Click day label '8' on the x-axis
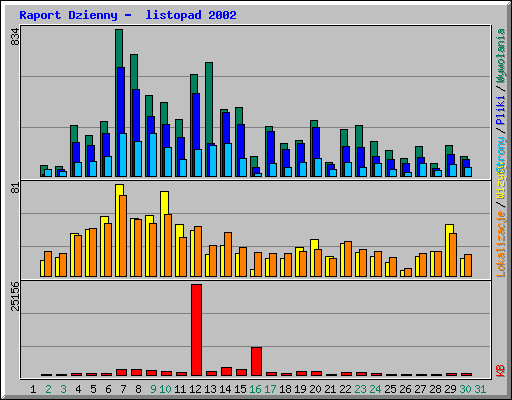Viewport: 512px width, 400px height. click(x=138, y=389)
